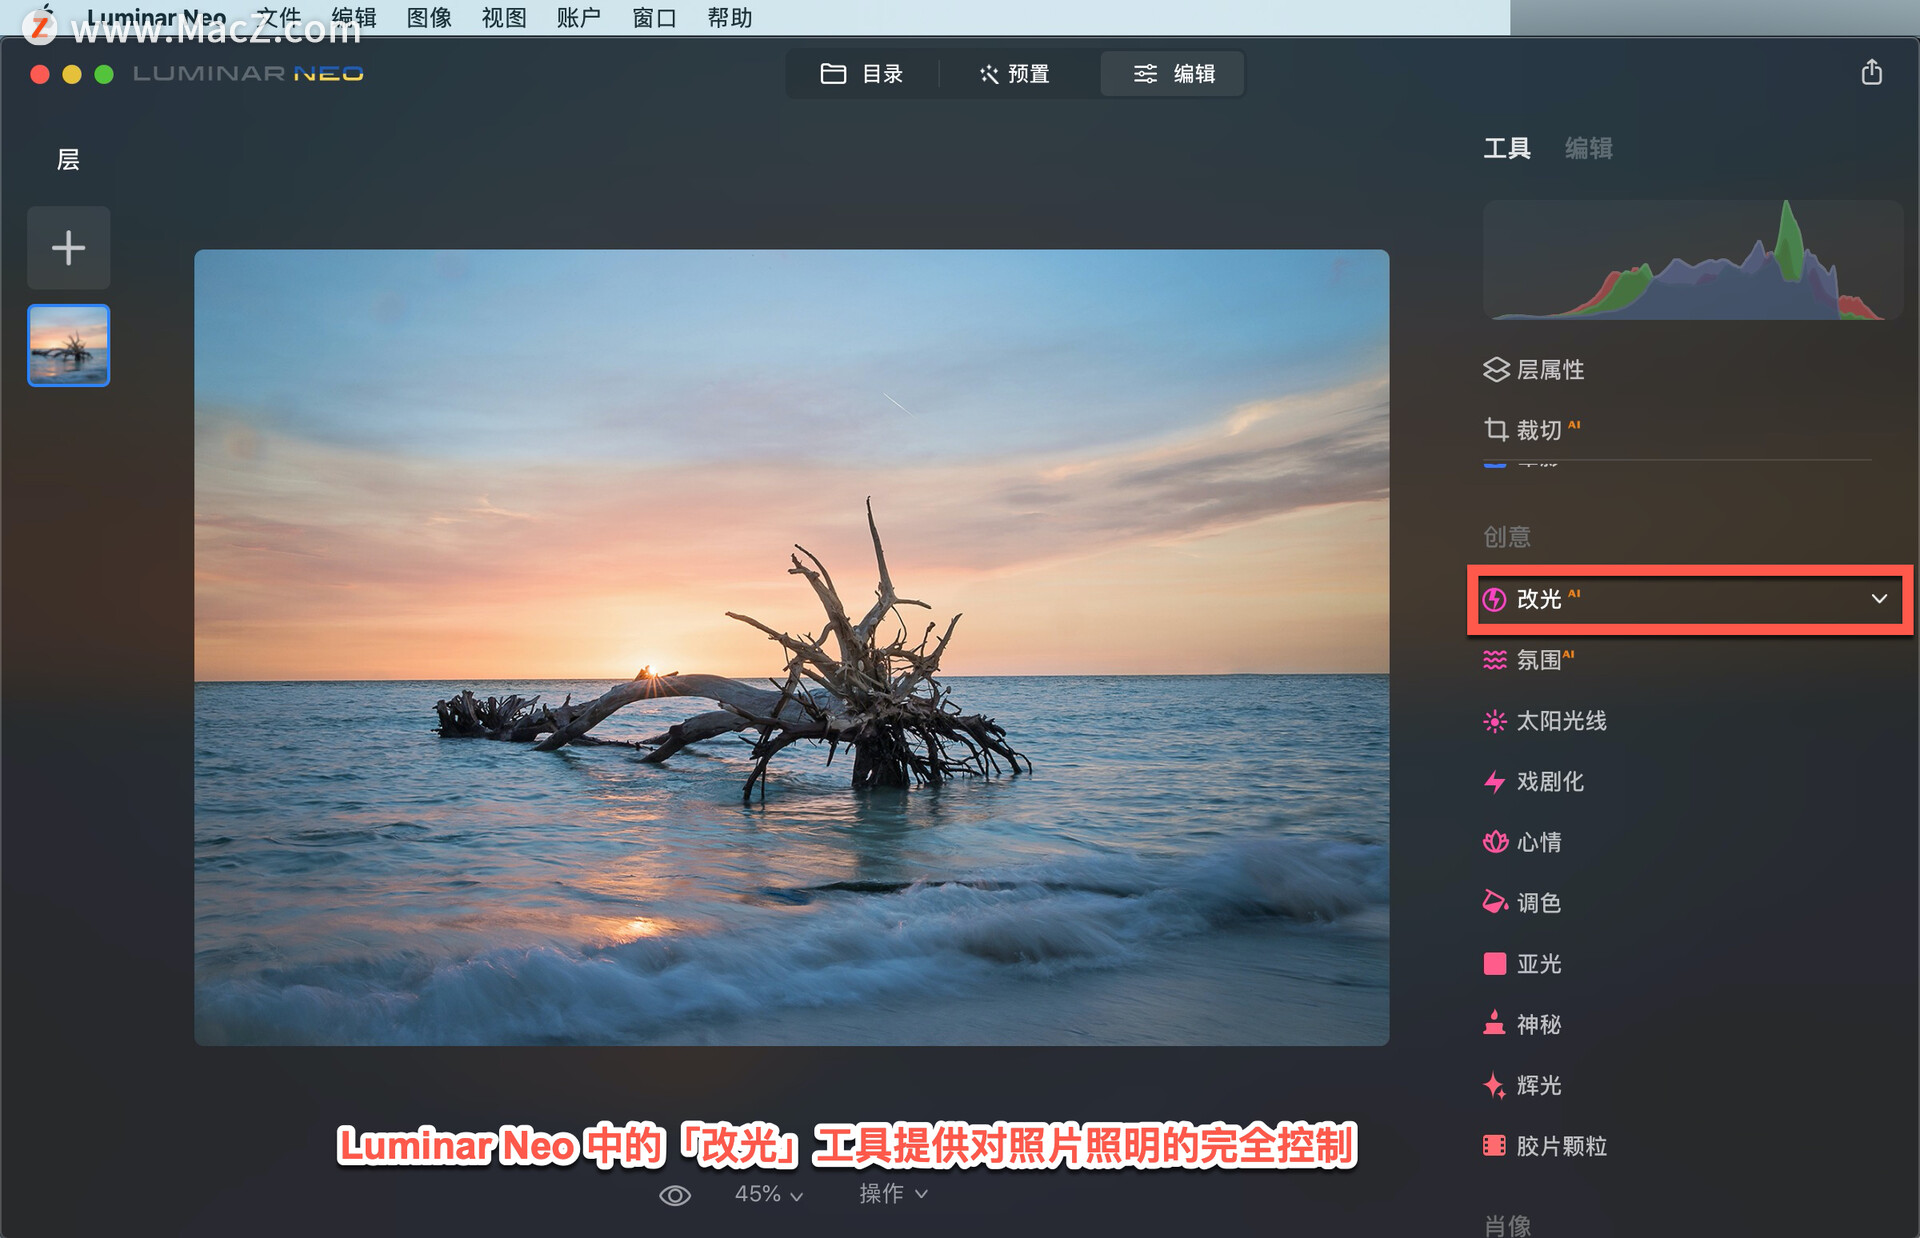Open the 胶片颗粒 tool label
Screen dimensions: 1920x1238
tap(1561, 1146)
